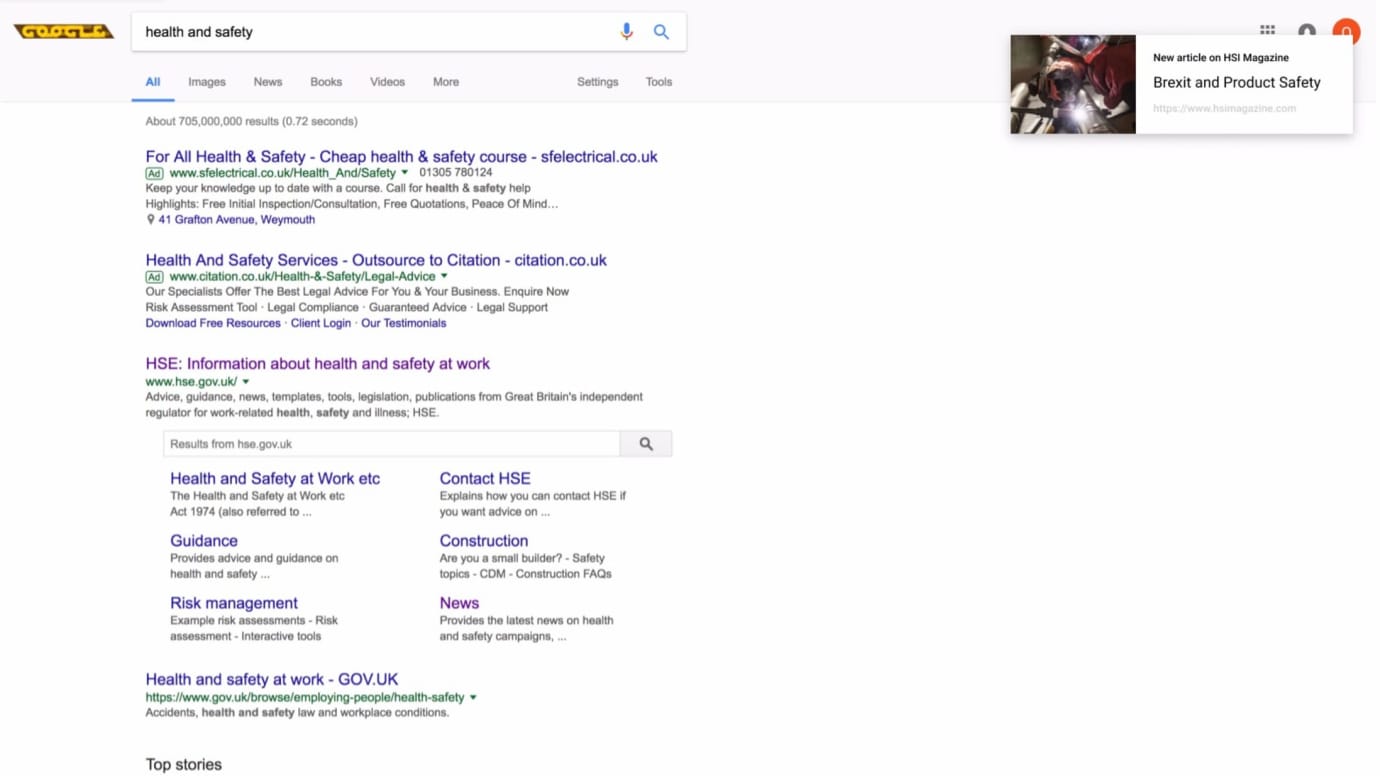Click the blue search magnifier icon
The image size is (1380, 776).
[662, 32]
